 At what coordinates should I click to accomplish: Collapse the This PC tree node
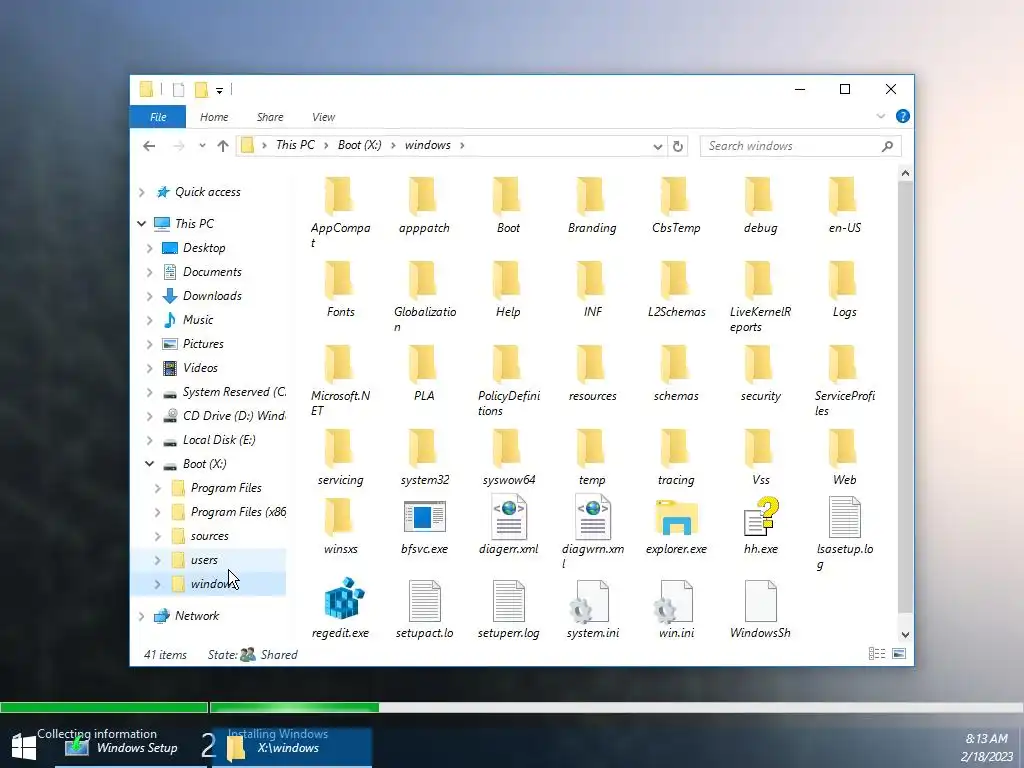[142, 223]
